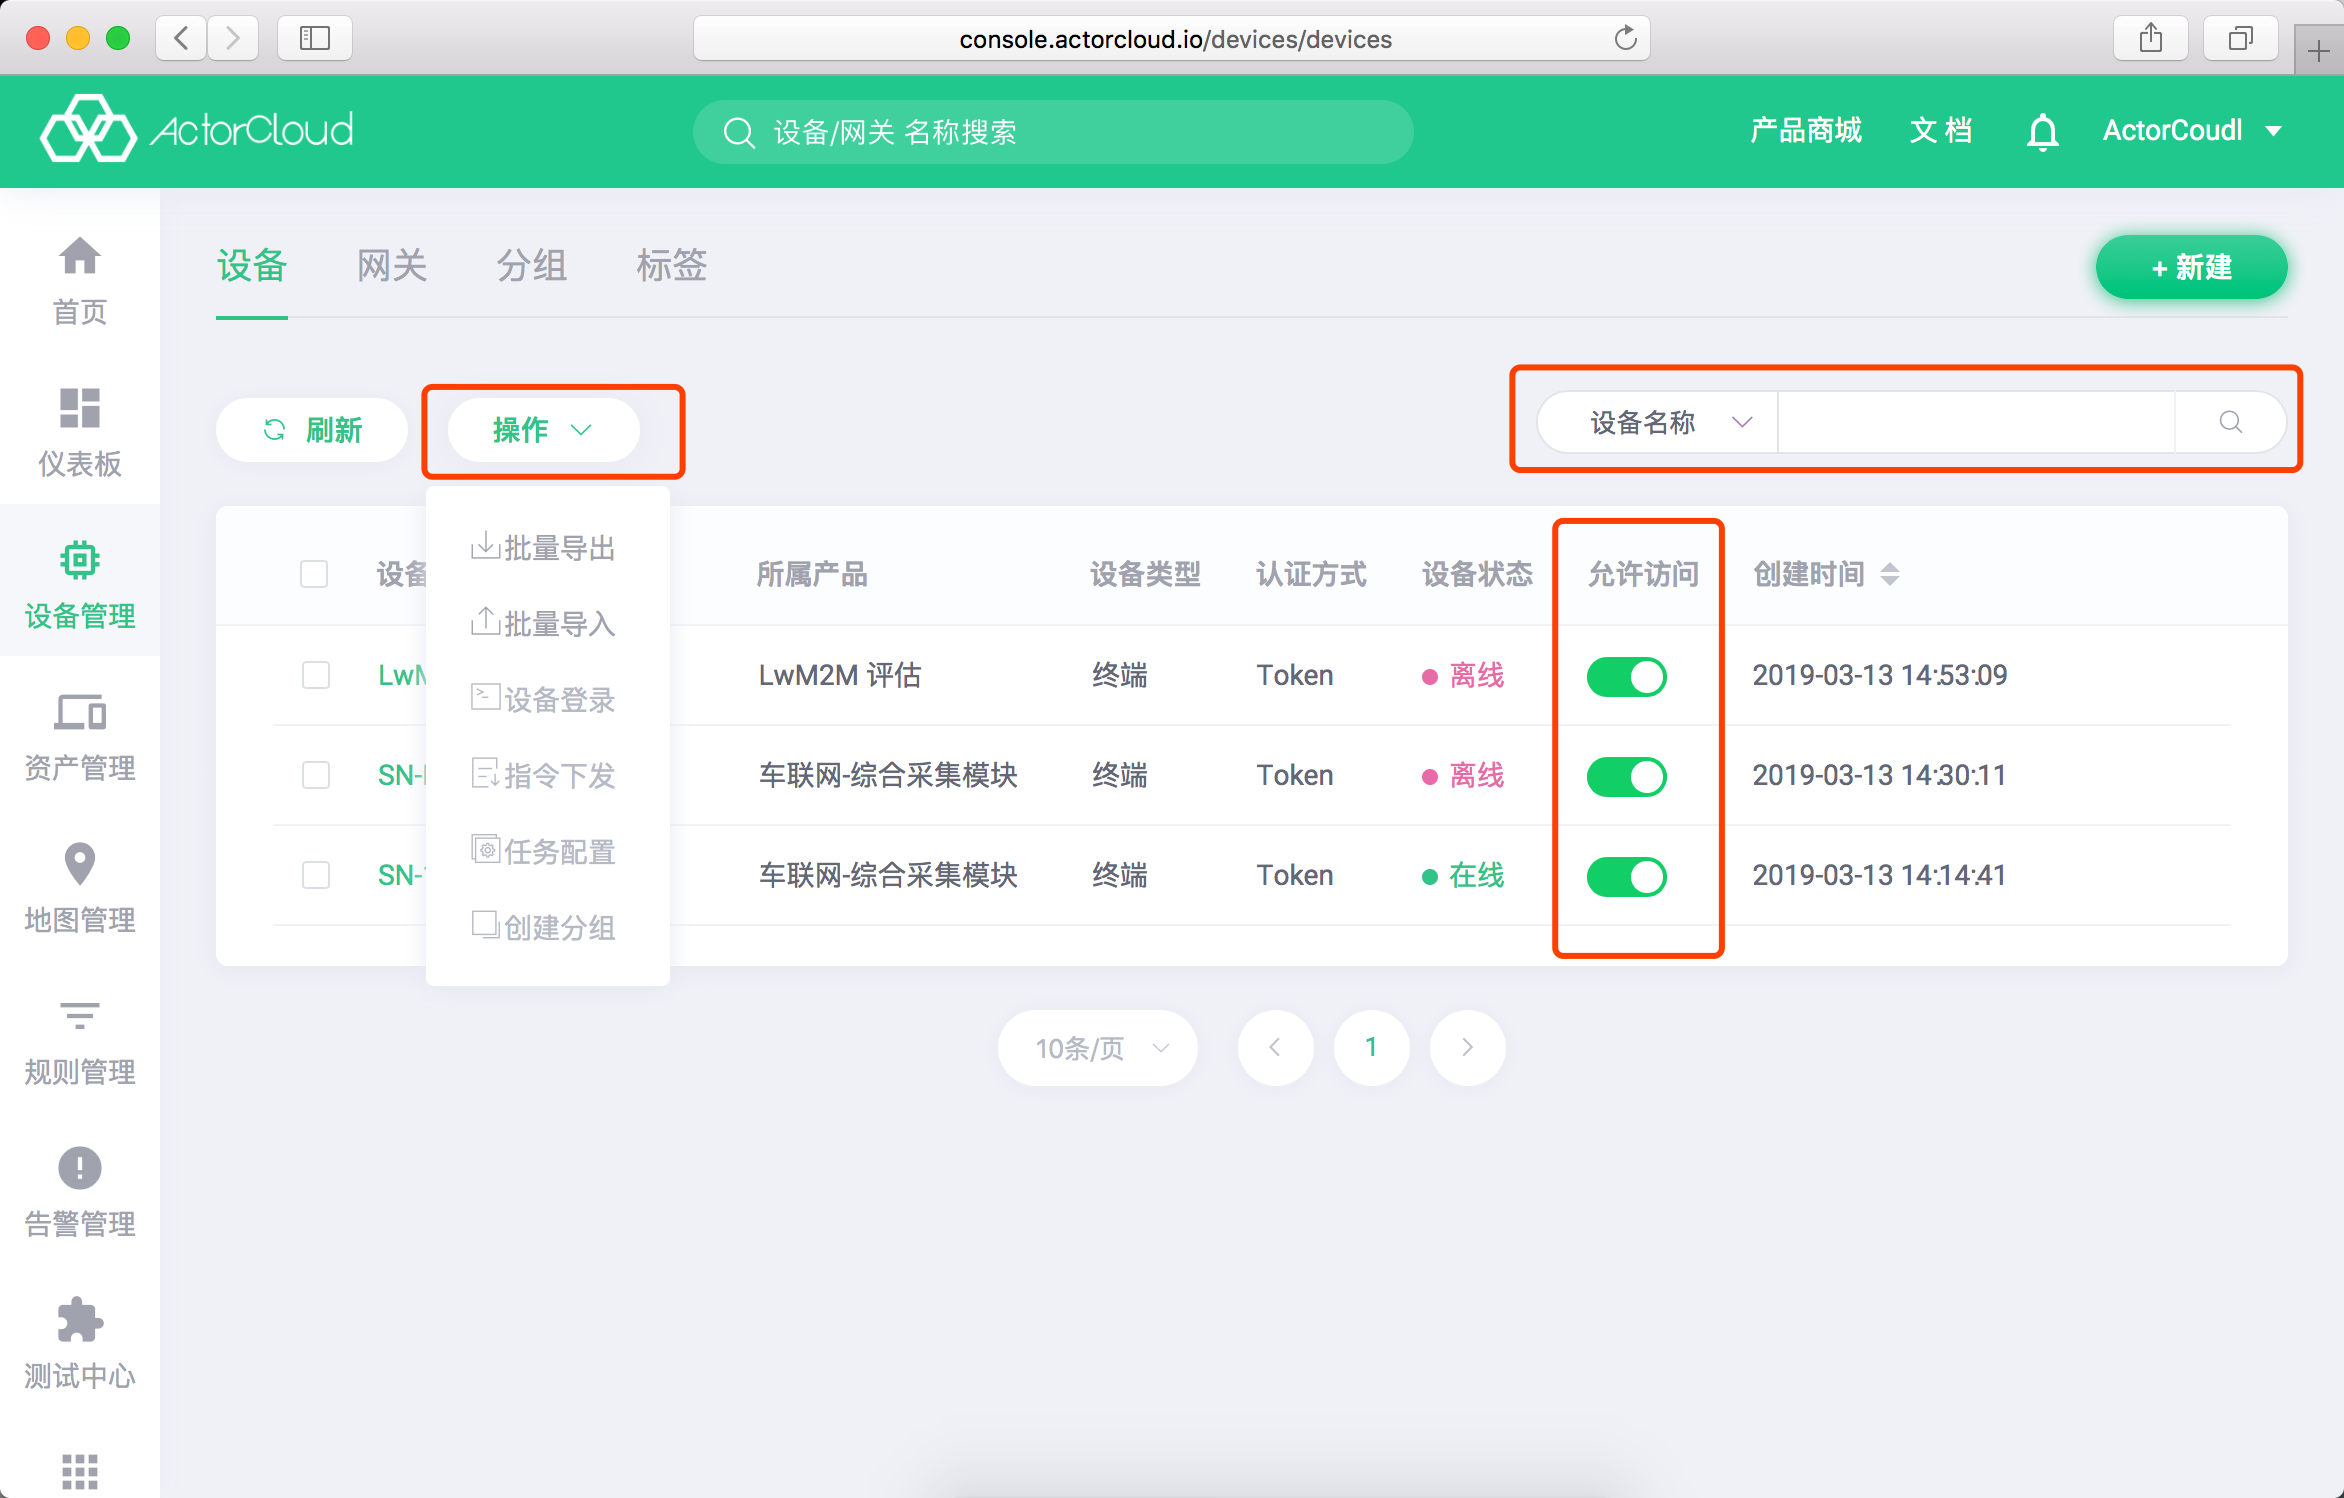Click the notification bell icon
Screen dimensions: 2344x1498
tap(2042, 131)
